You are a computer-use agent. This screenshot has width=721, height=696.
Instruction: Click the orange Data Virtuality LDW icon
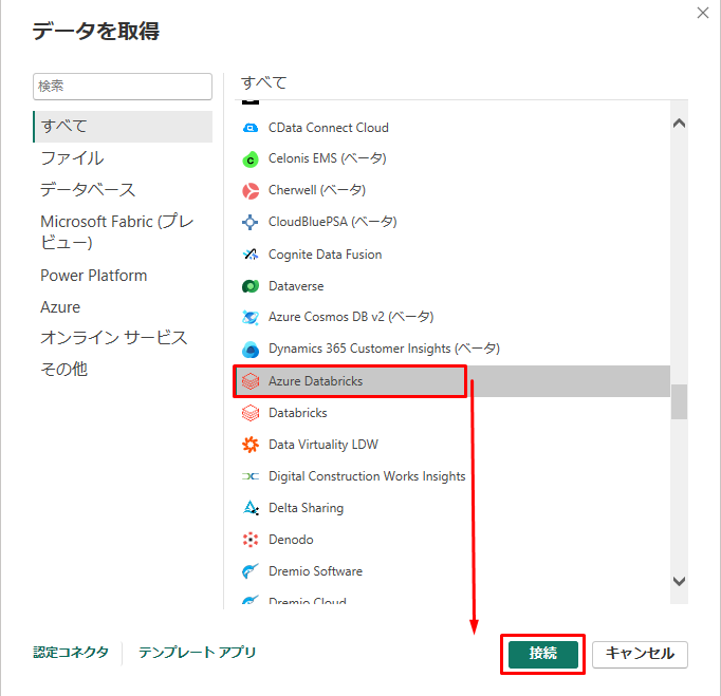(250, 445)
